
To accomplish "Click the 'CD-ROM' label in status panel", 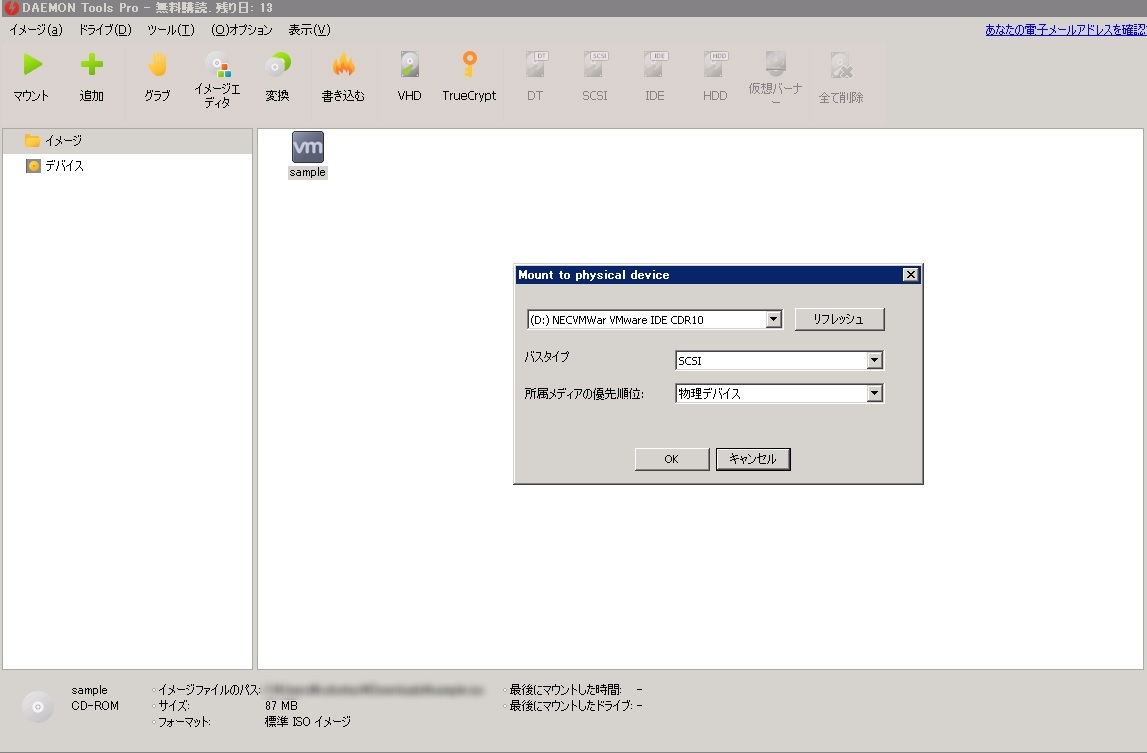I will [x=95, y=706].
